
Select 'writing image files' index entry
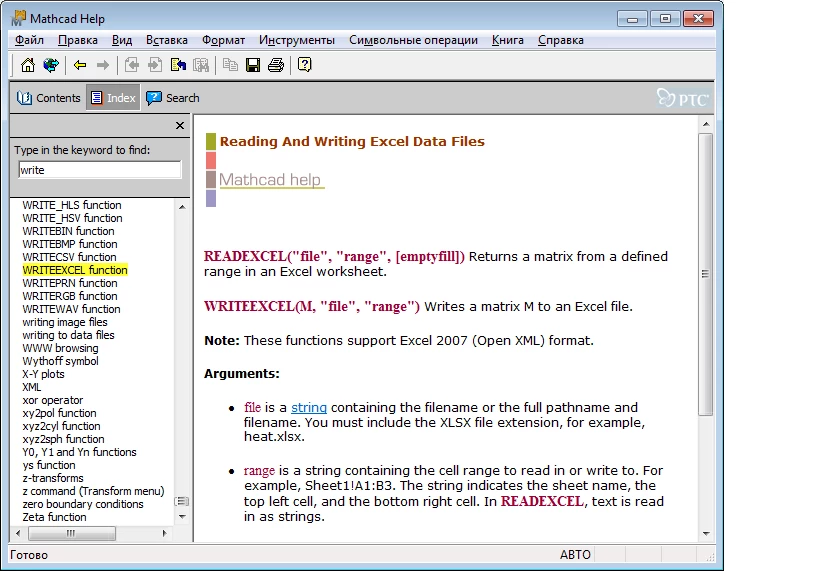(x=65, y=322)
